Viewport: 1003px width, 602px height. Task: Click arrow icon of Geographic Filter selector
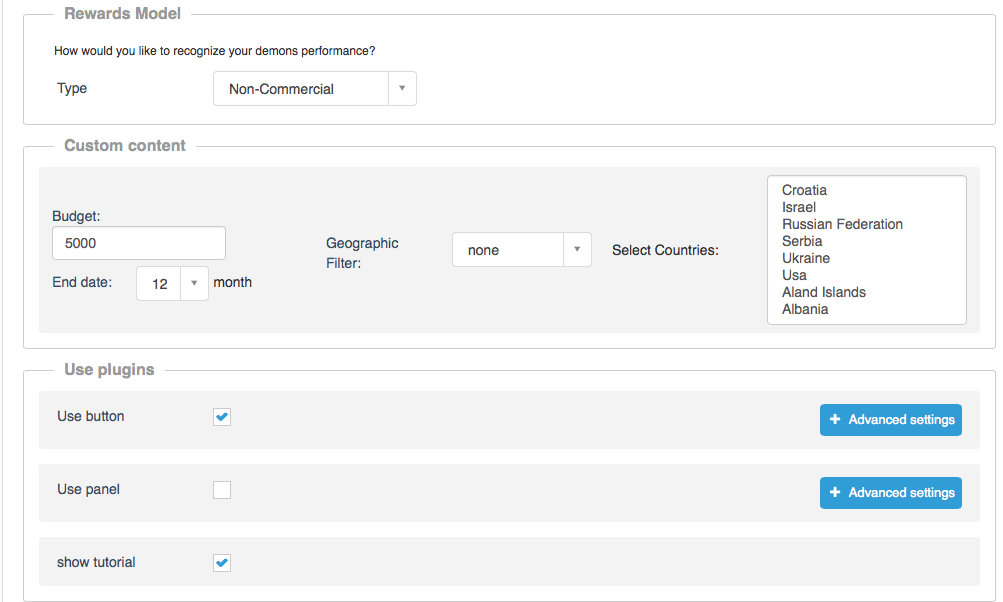[x=577, y=250]
